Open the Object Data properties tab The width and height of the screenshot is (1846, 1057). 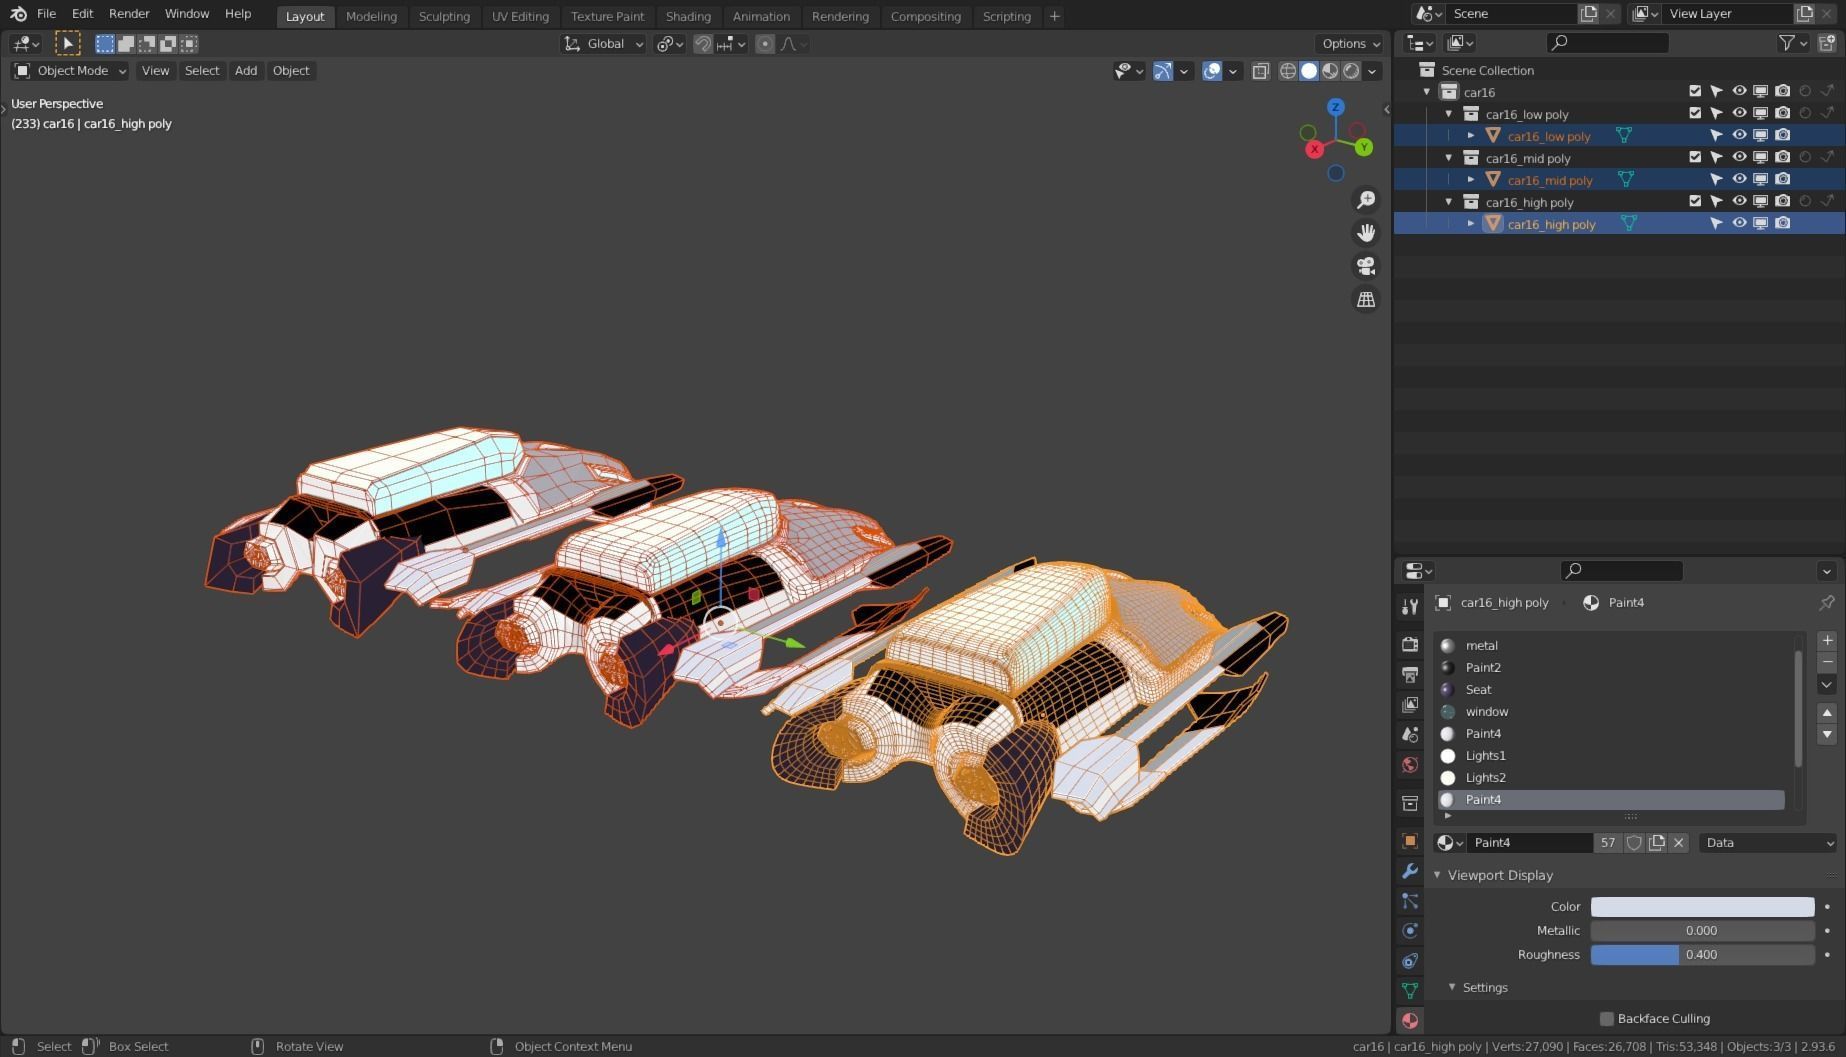tap(1409, 990)
